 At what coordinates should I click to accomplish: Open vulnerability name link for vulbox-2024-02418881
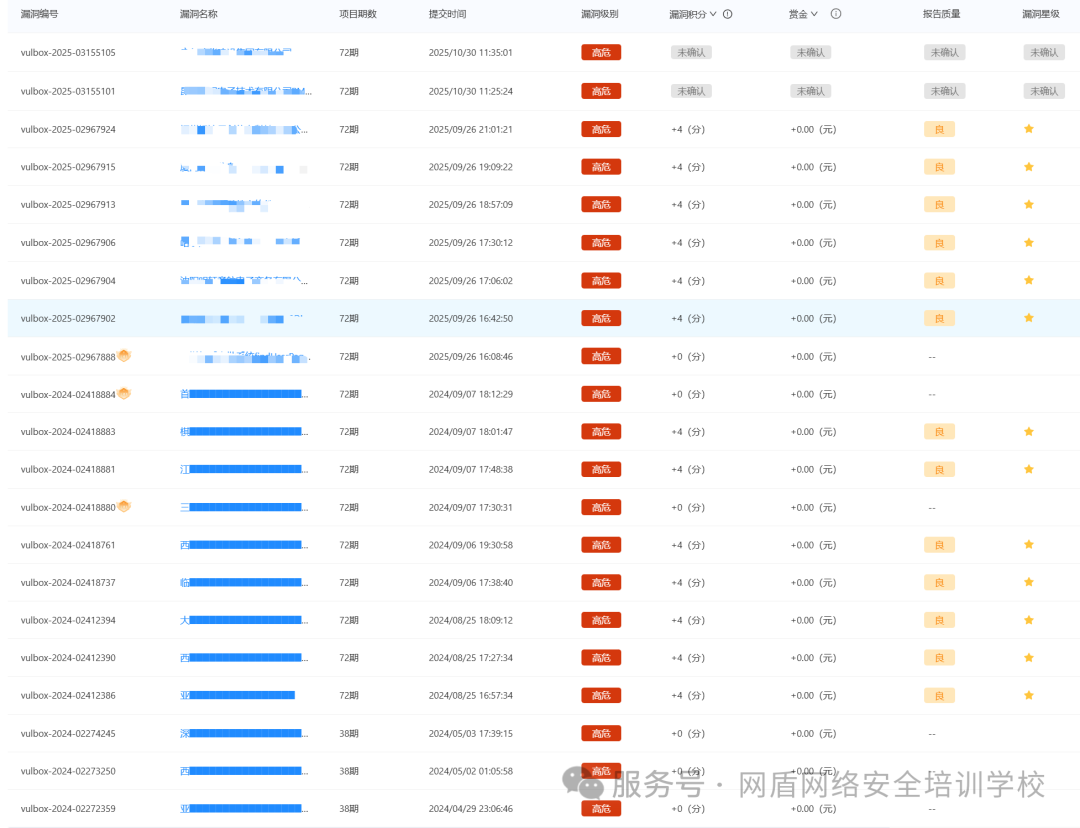pos(244,469)
